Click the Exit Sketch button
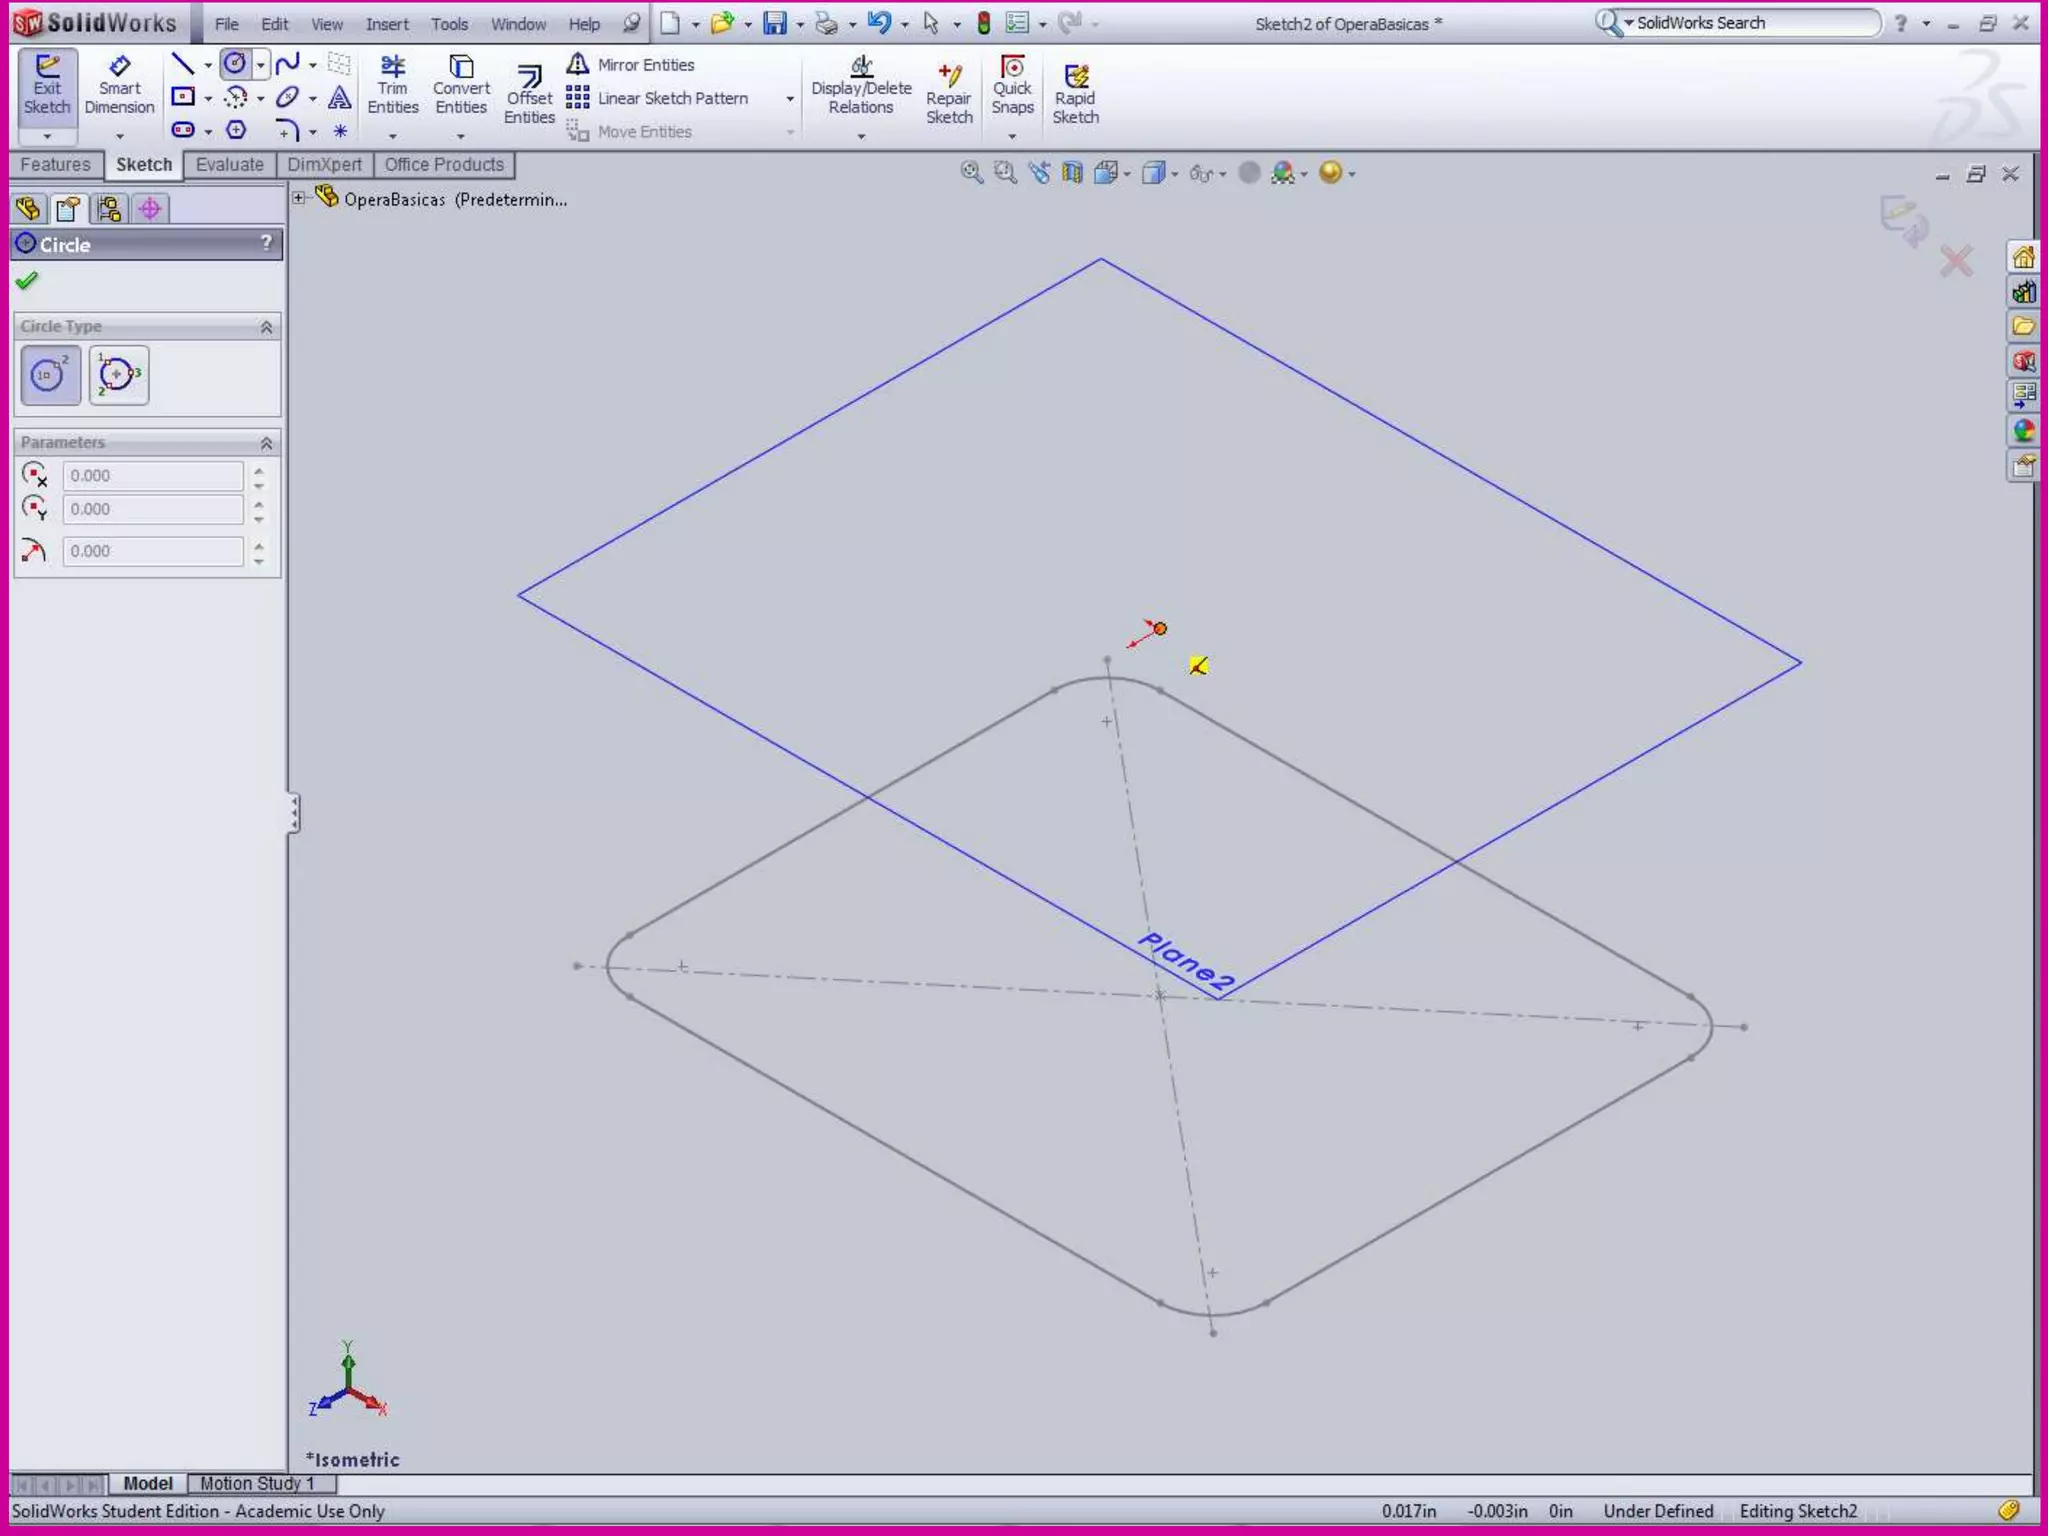2048x1536 pixels. point(47,87)
